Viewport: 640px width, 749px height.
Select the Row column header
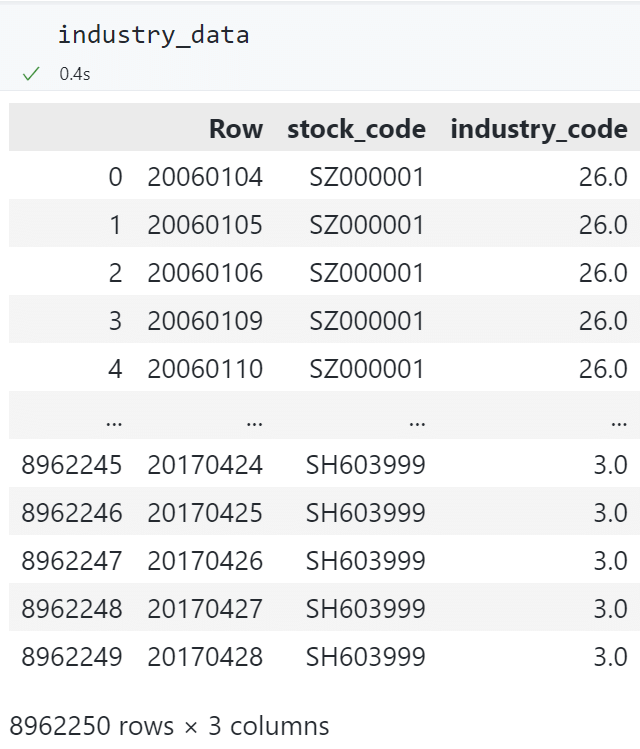tap(235, 129)
